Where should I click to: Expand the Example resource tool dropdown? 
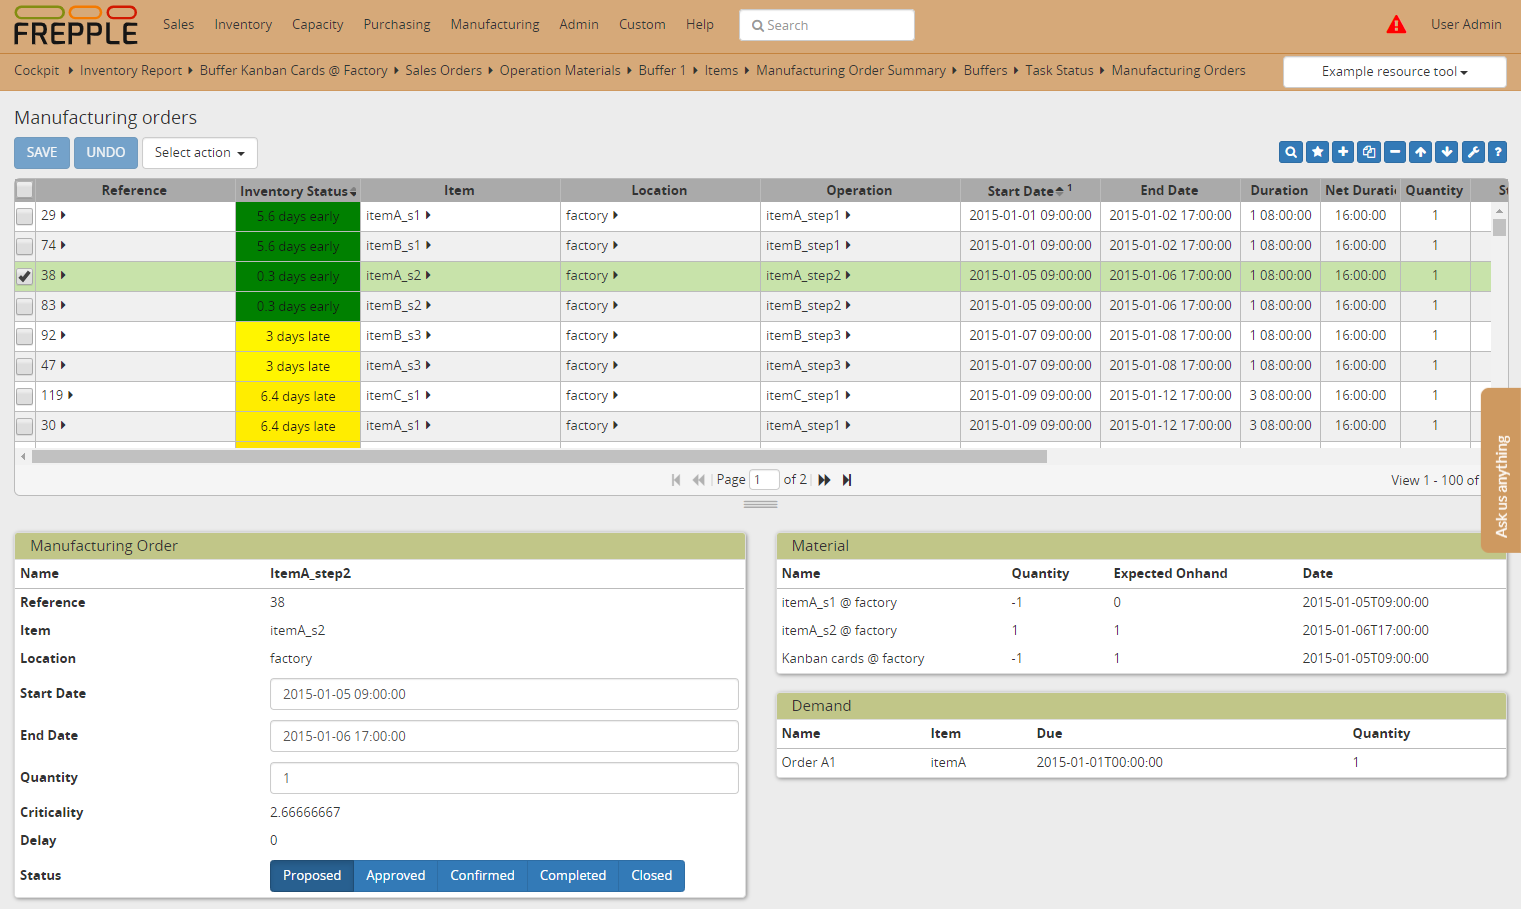1394,72
